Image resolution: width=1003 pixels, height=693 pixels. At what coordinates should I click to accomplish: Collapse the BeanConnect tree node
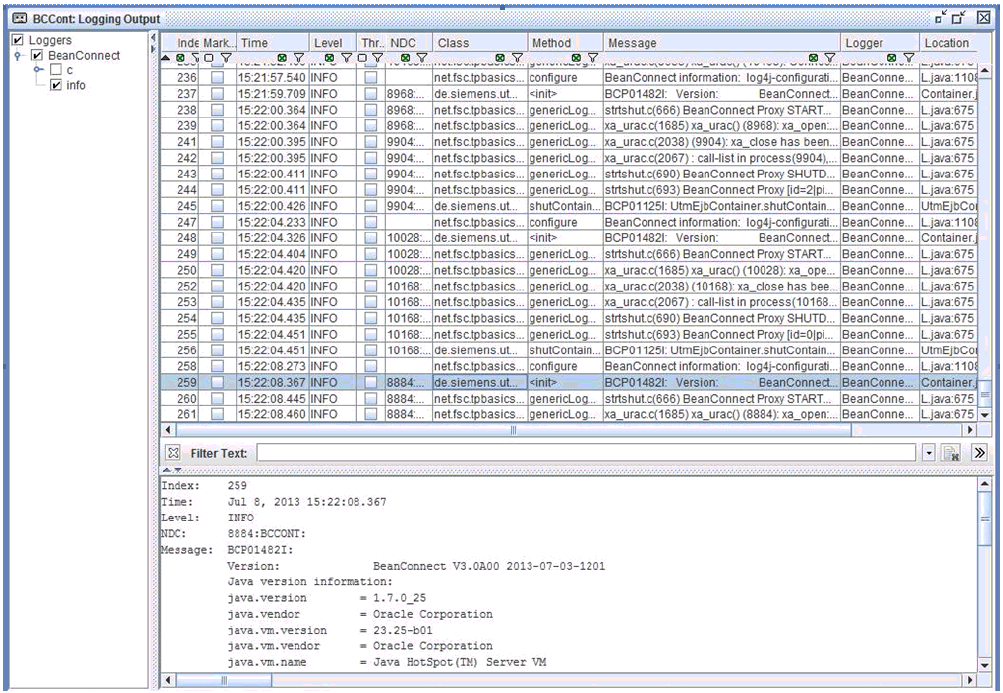coord(20,56)
